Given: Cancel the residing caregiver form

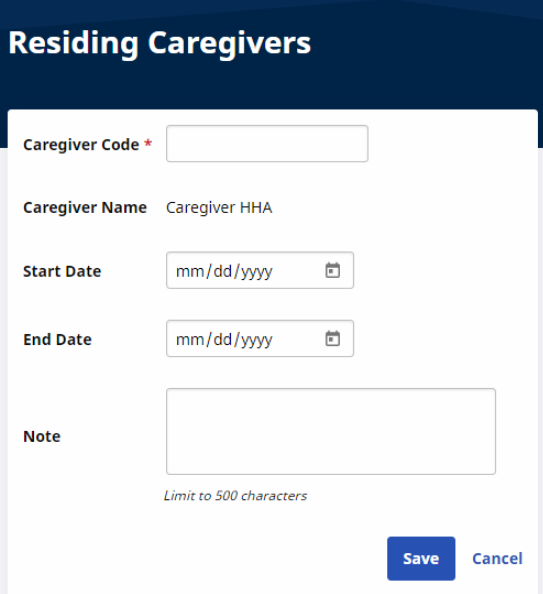Looking at the screenshot, I should coord(497,558).
